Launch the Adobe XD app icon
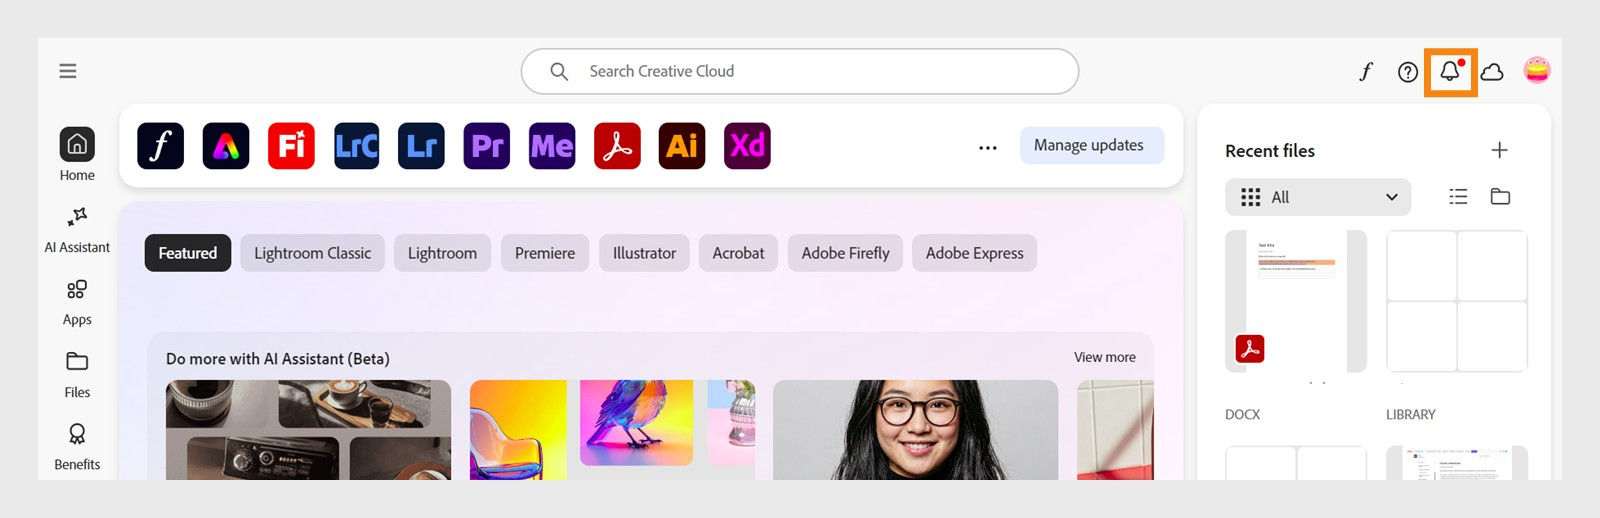The image size is (1600, 518). tap(747, 146)
